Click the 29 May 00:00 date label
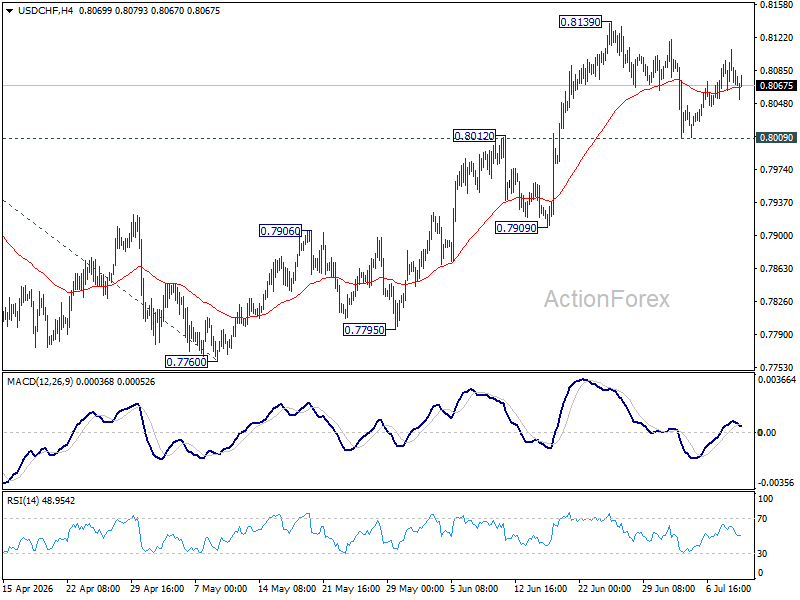Screen dimensions: 800x600 [415, 588]
